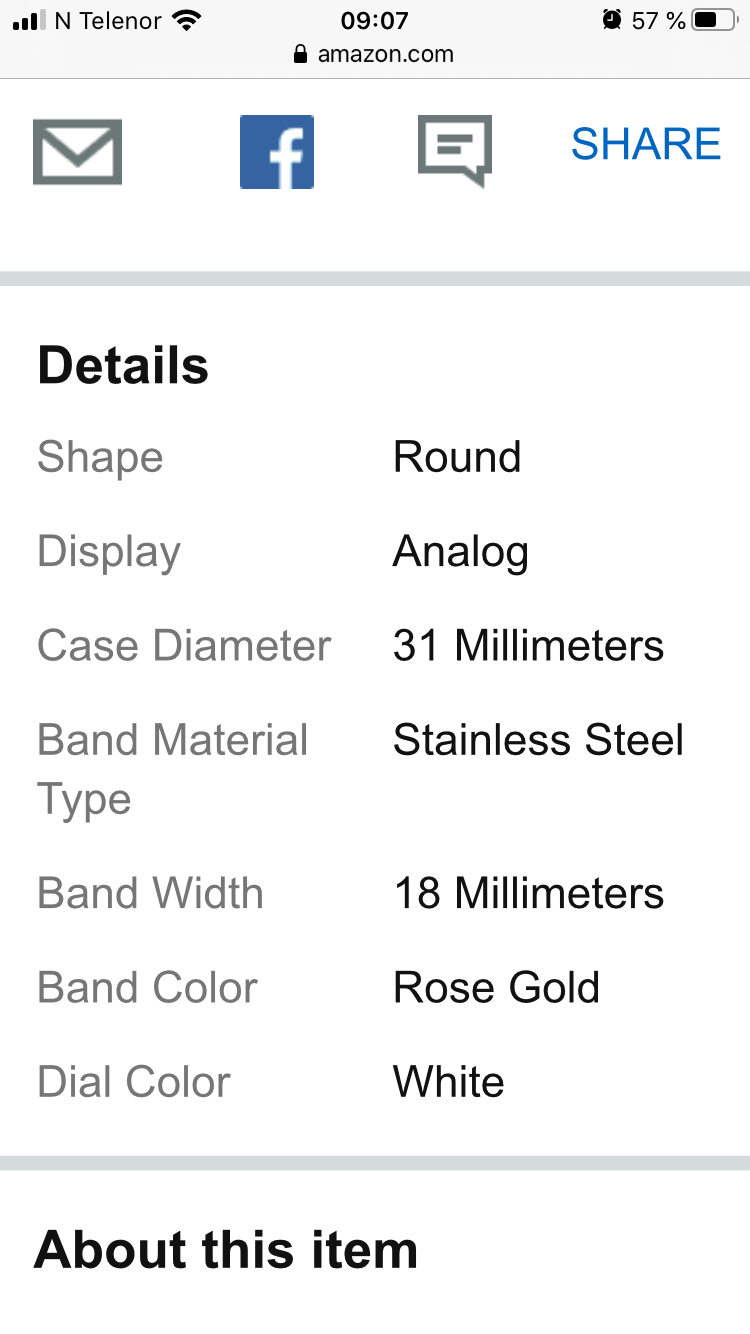Tap the battery icon in status bar
Image resolution: width=750 pixels, height=1334 pixels.
click(x=713, y=20)
